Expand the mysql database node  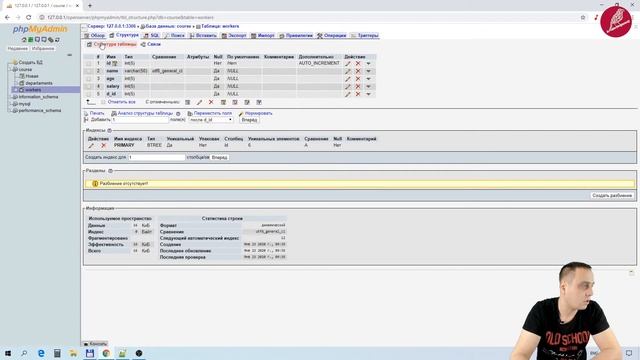10,104
